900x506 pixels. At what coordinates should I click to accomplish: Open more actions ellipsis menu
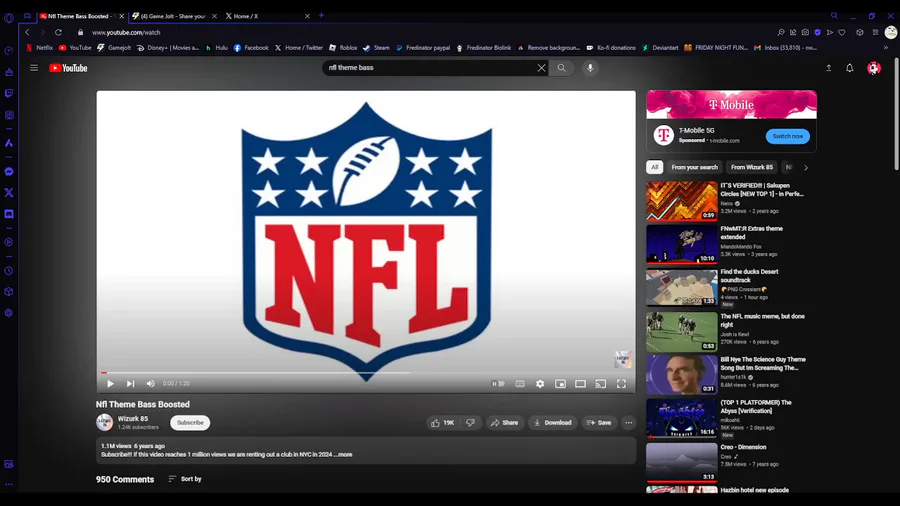tap(629, 423)
